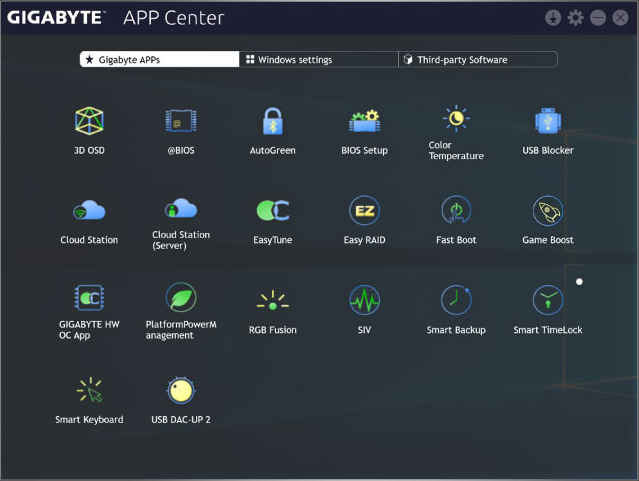
Task: Open APP Center settings gear
Action: [575, 18]
